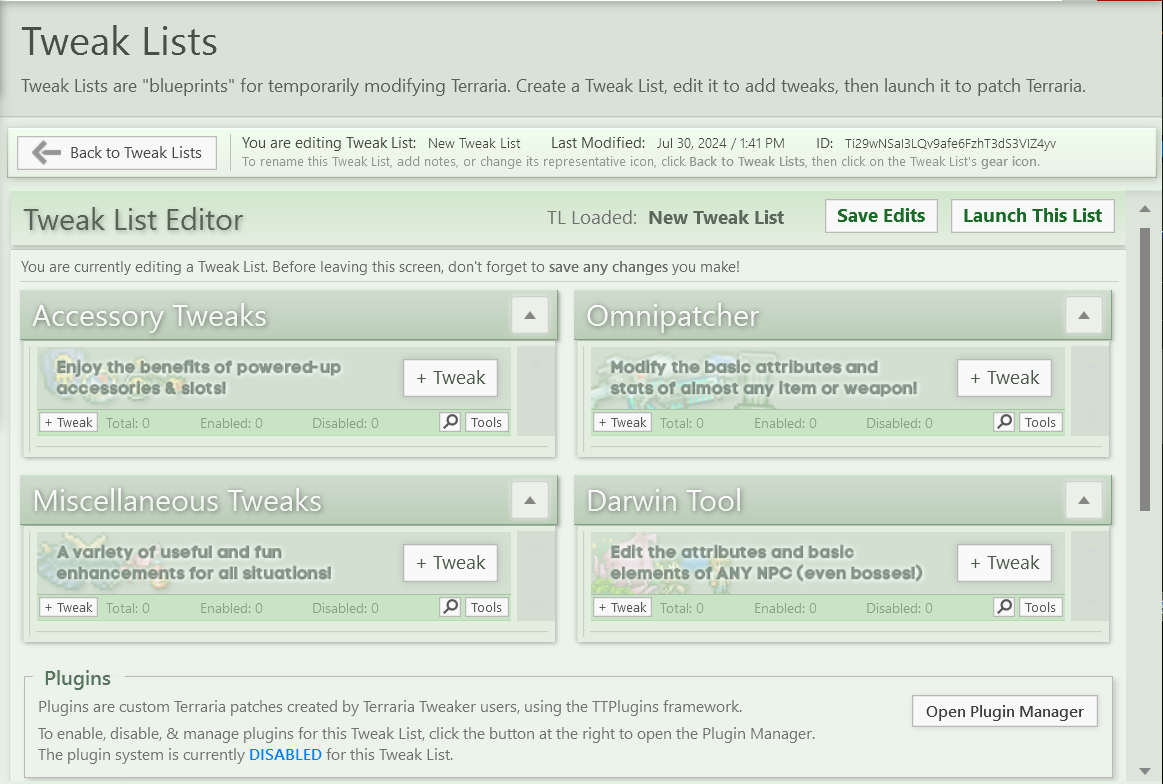Go back to Tweak Lists
Image resolution: width=1163 pixels, height=784 pixels.
pos(117,153)
